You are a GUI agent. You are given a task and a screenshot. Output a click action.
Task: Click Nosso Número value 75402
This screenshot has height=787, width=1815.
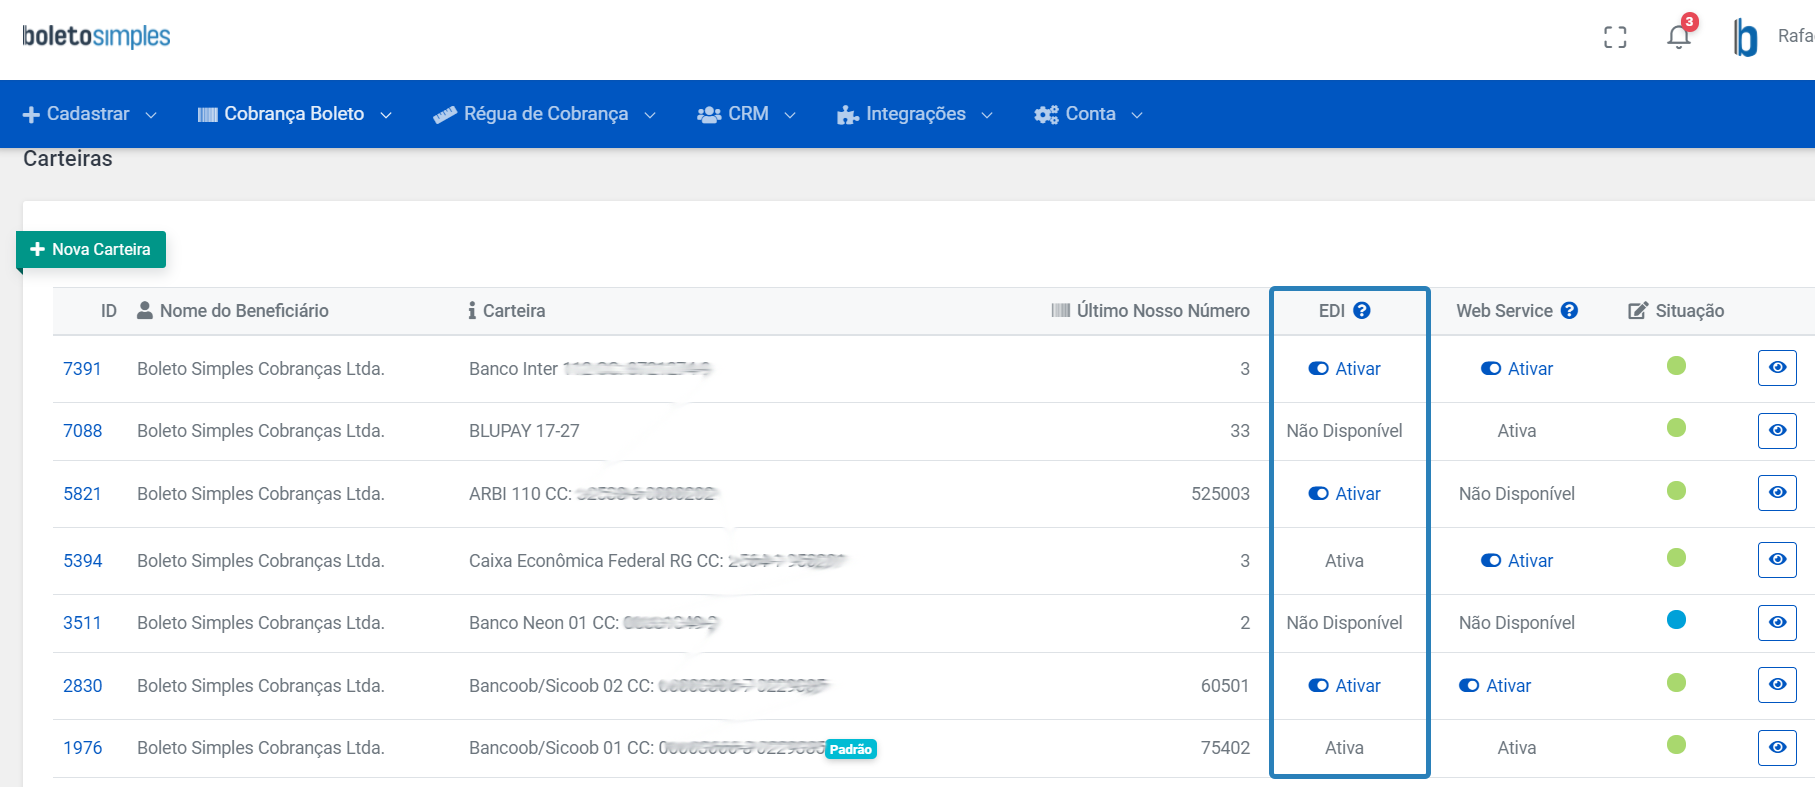tap(1225, 748)
